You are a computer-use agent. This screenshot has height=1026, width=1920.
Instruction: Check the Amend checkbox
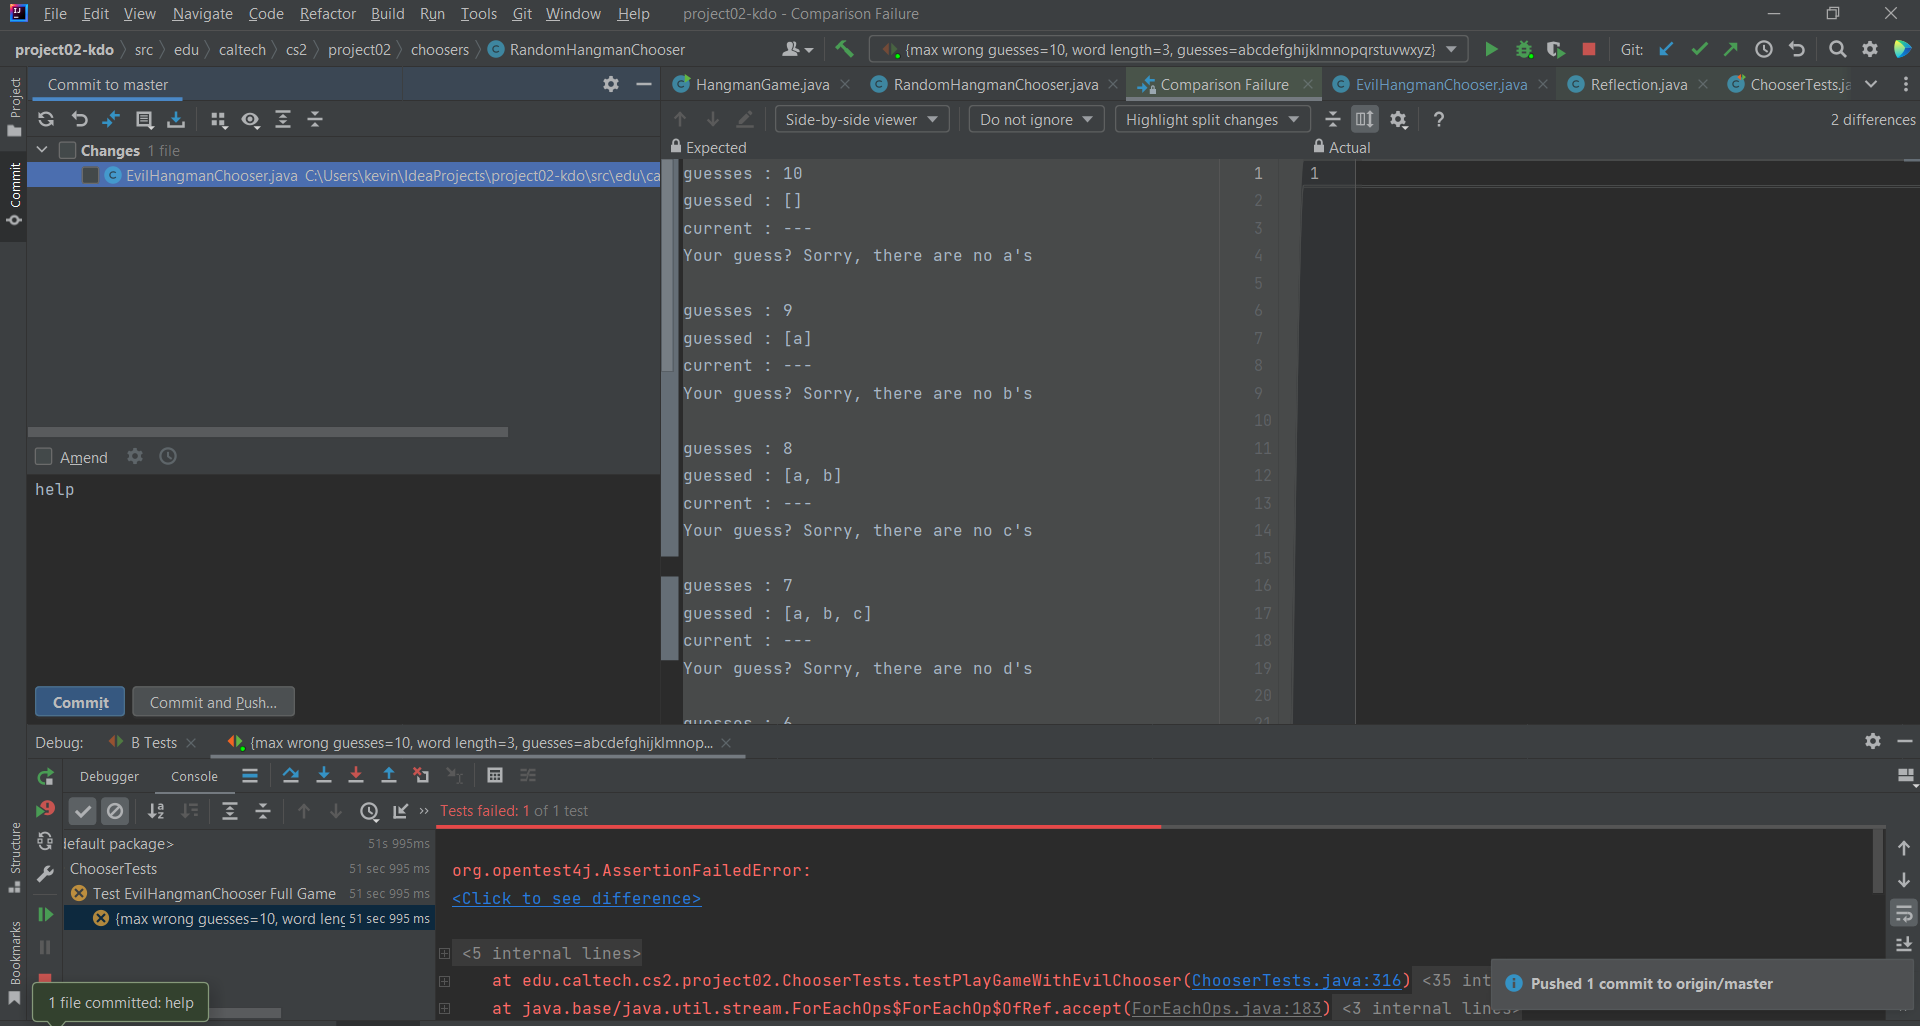44,457
